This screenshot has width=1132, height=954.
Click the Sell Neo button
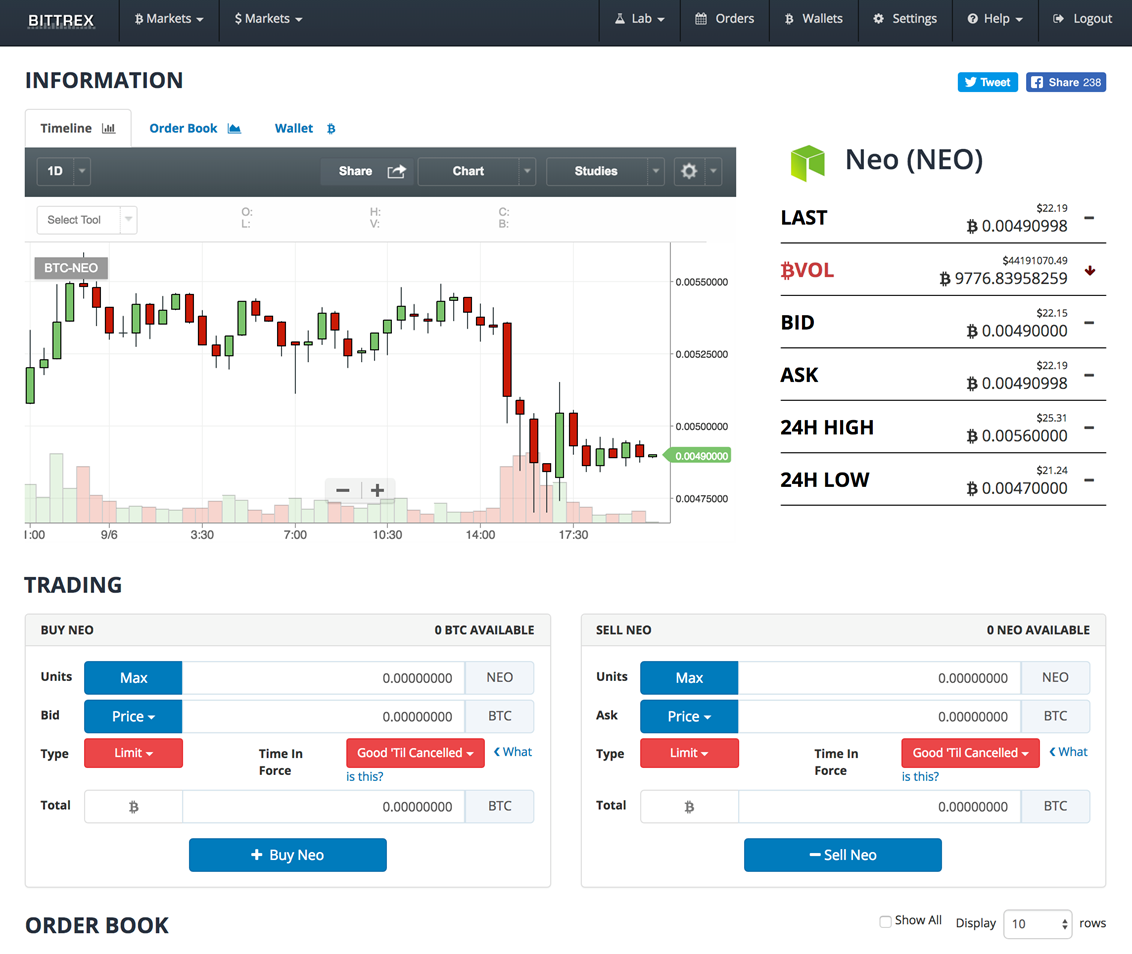[x=843, y=855]
